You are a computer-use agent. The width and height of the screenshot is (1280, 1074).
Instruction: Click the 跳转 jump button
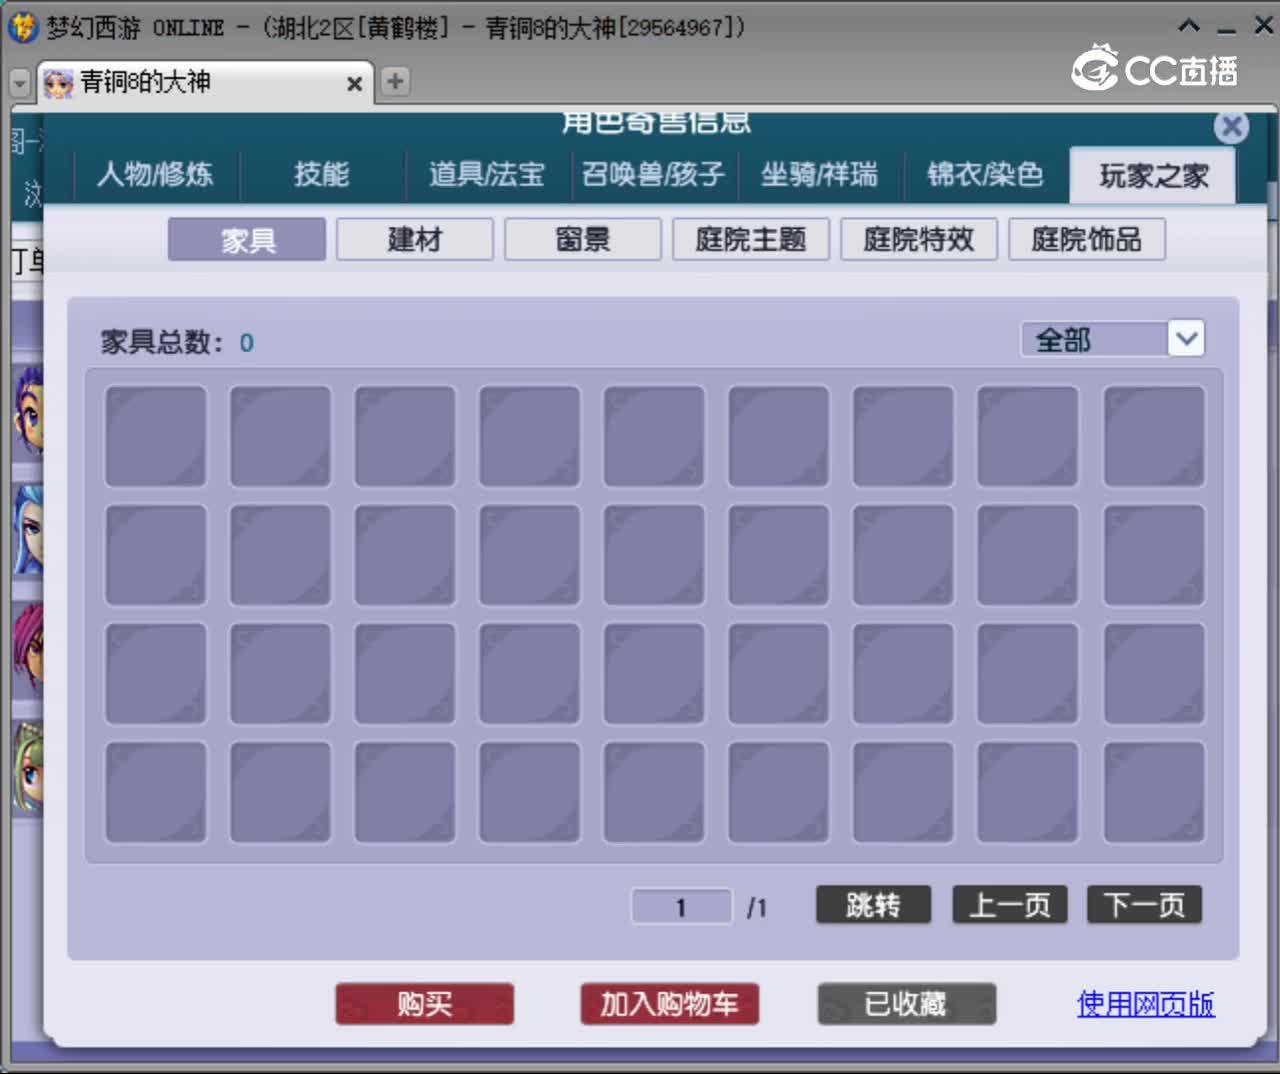873,905
